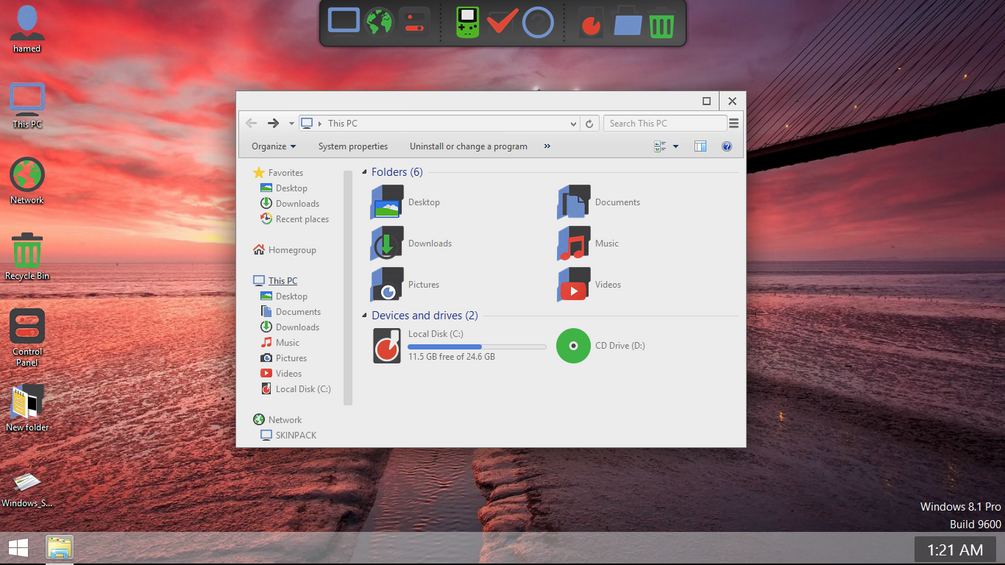The height and width of the screenshot is (565, 1005).
Task: Click System properties in the toolbar
Action: click(353, 146)
